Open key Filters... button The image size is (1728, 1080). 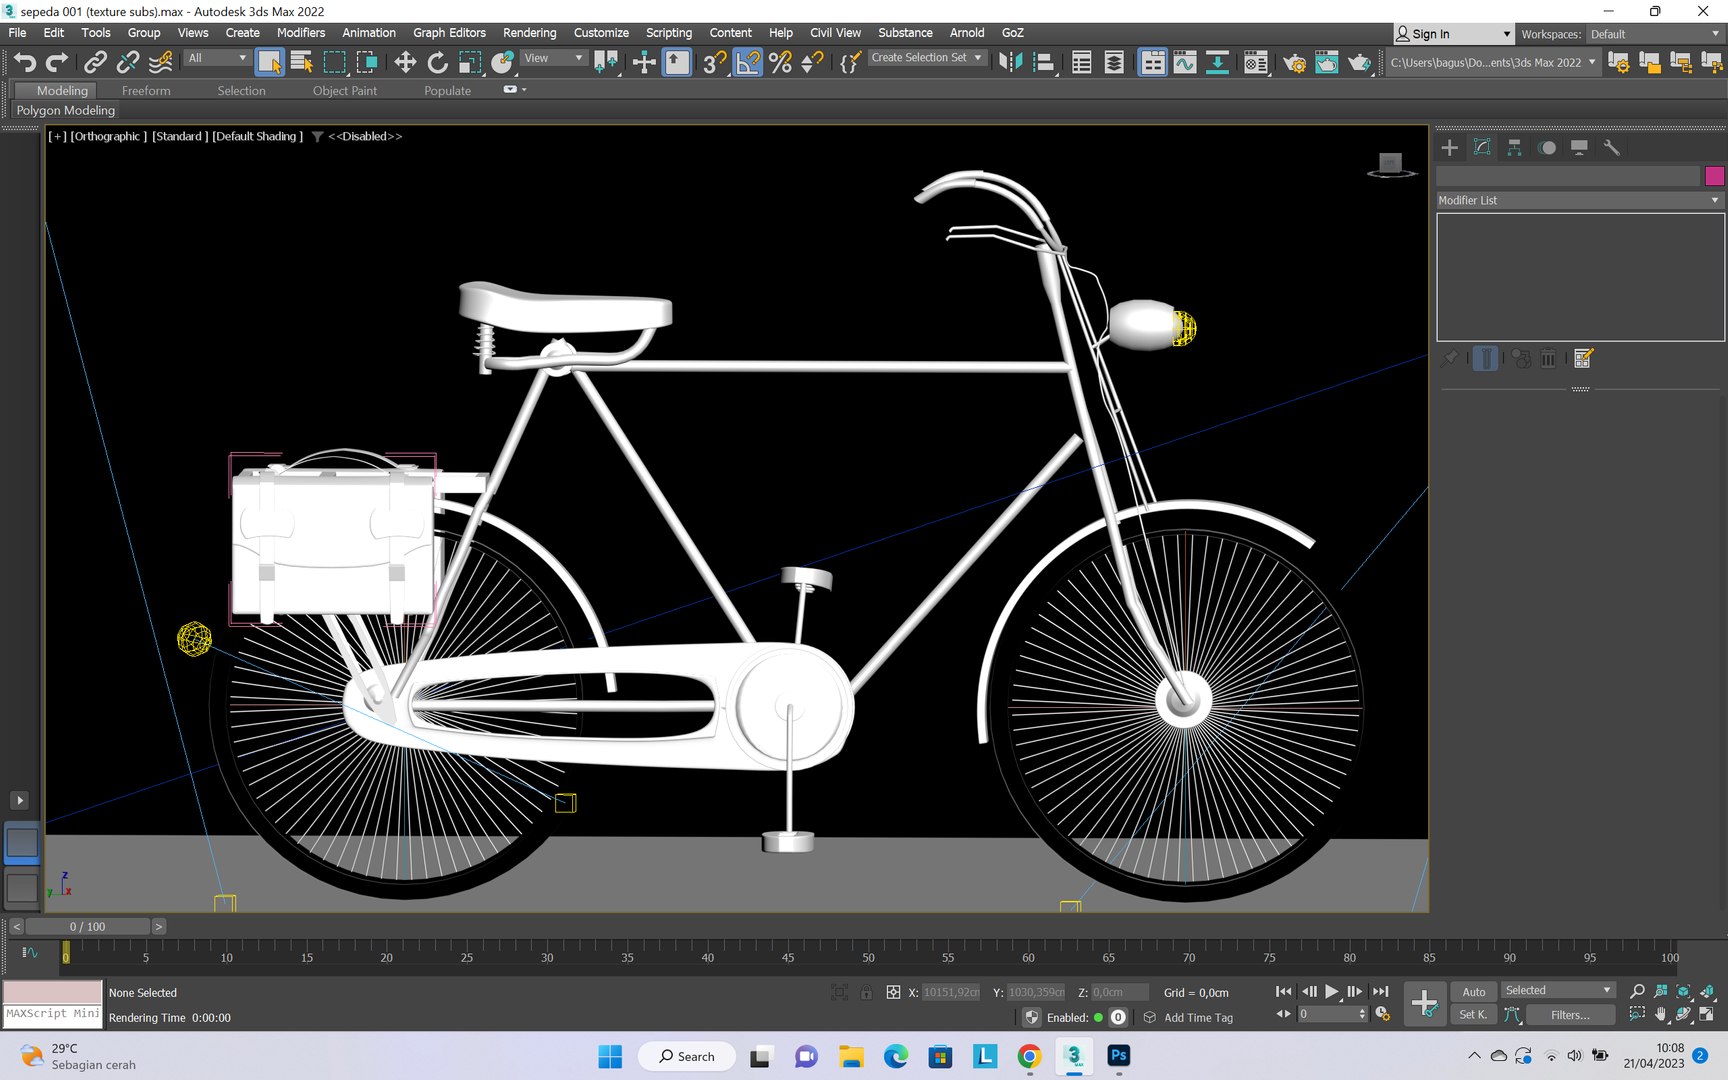click(x=1570, y=1015)
